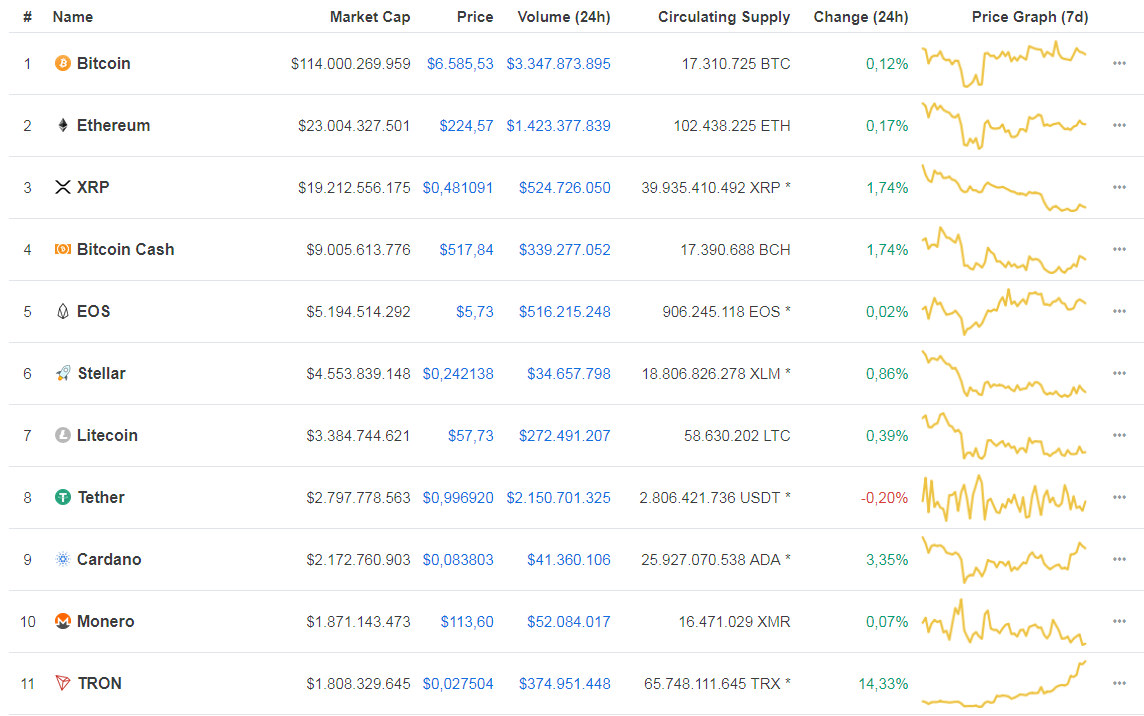Open the Tether 7-day price graph
Image resolution: width=1144 pixels, height=716 pixels.
(1004, 498)
